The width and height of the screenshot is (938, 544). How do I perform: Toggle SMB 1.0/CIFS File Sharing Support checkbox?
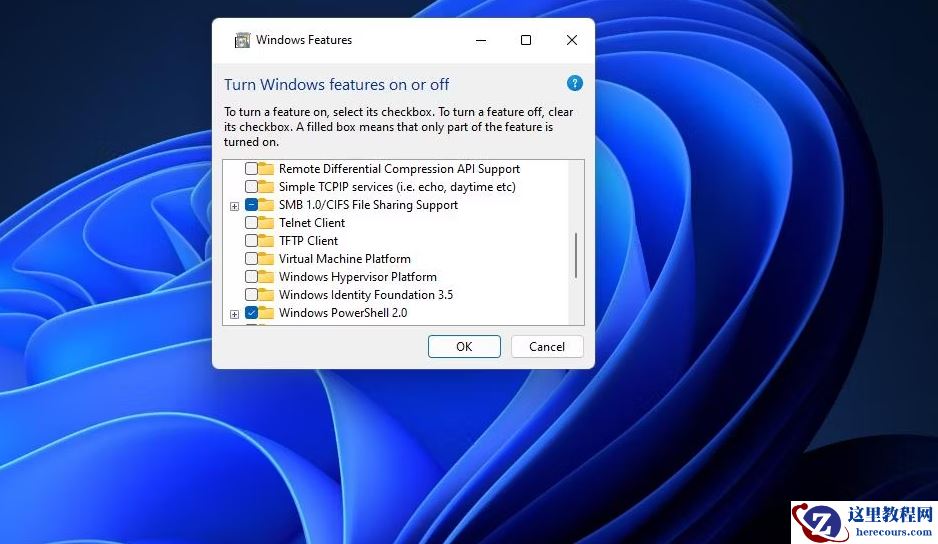click(251, 205)
